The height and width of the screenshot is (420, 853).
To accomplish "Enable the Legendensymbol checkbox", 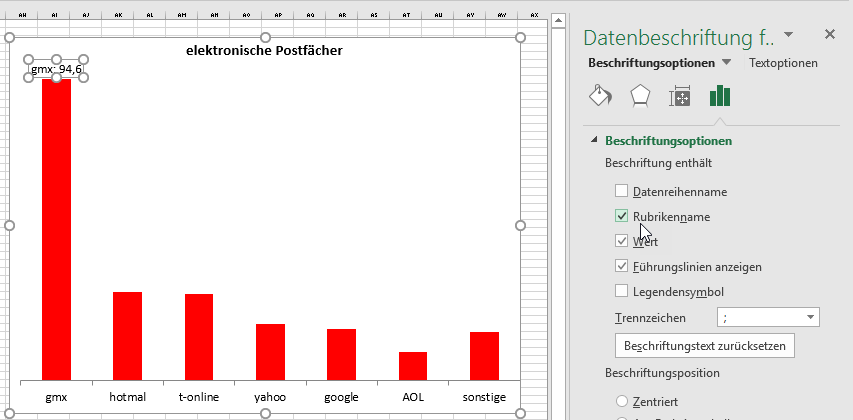I will coord(621,292).
